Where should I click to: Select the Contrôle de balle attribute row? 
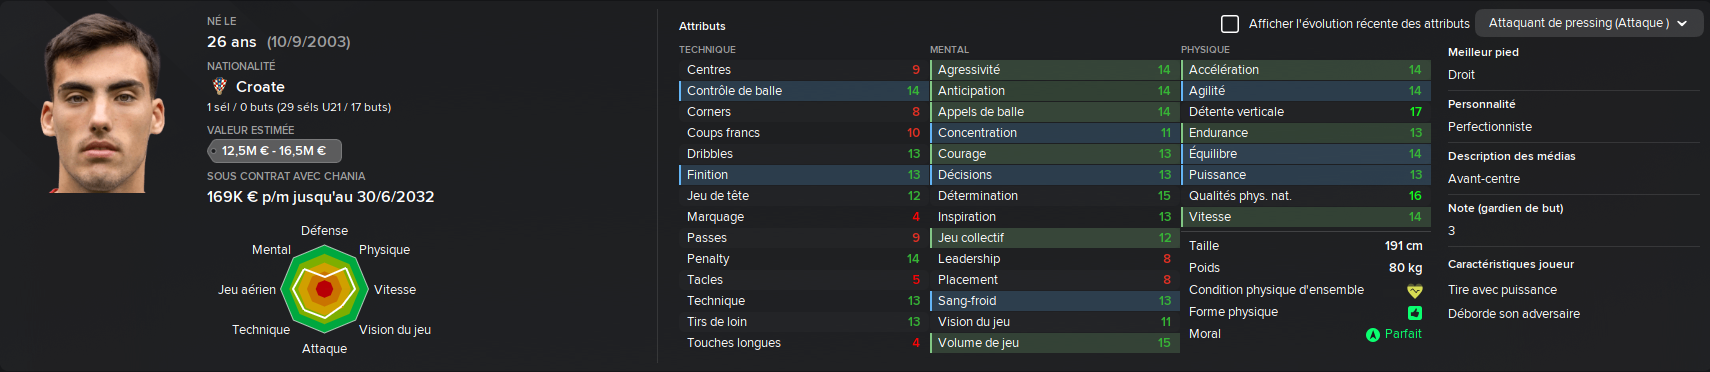coord(801,91)
